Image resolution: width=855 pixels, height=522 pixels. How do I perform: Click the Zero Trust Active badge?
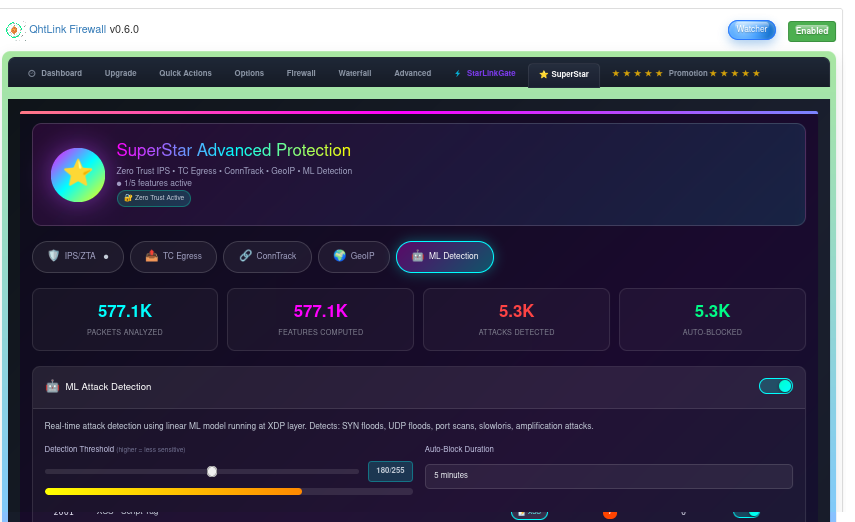pyautogui.click(x=154, y=198)
